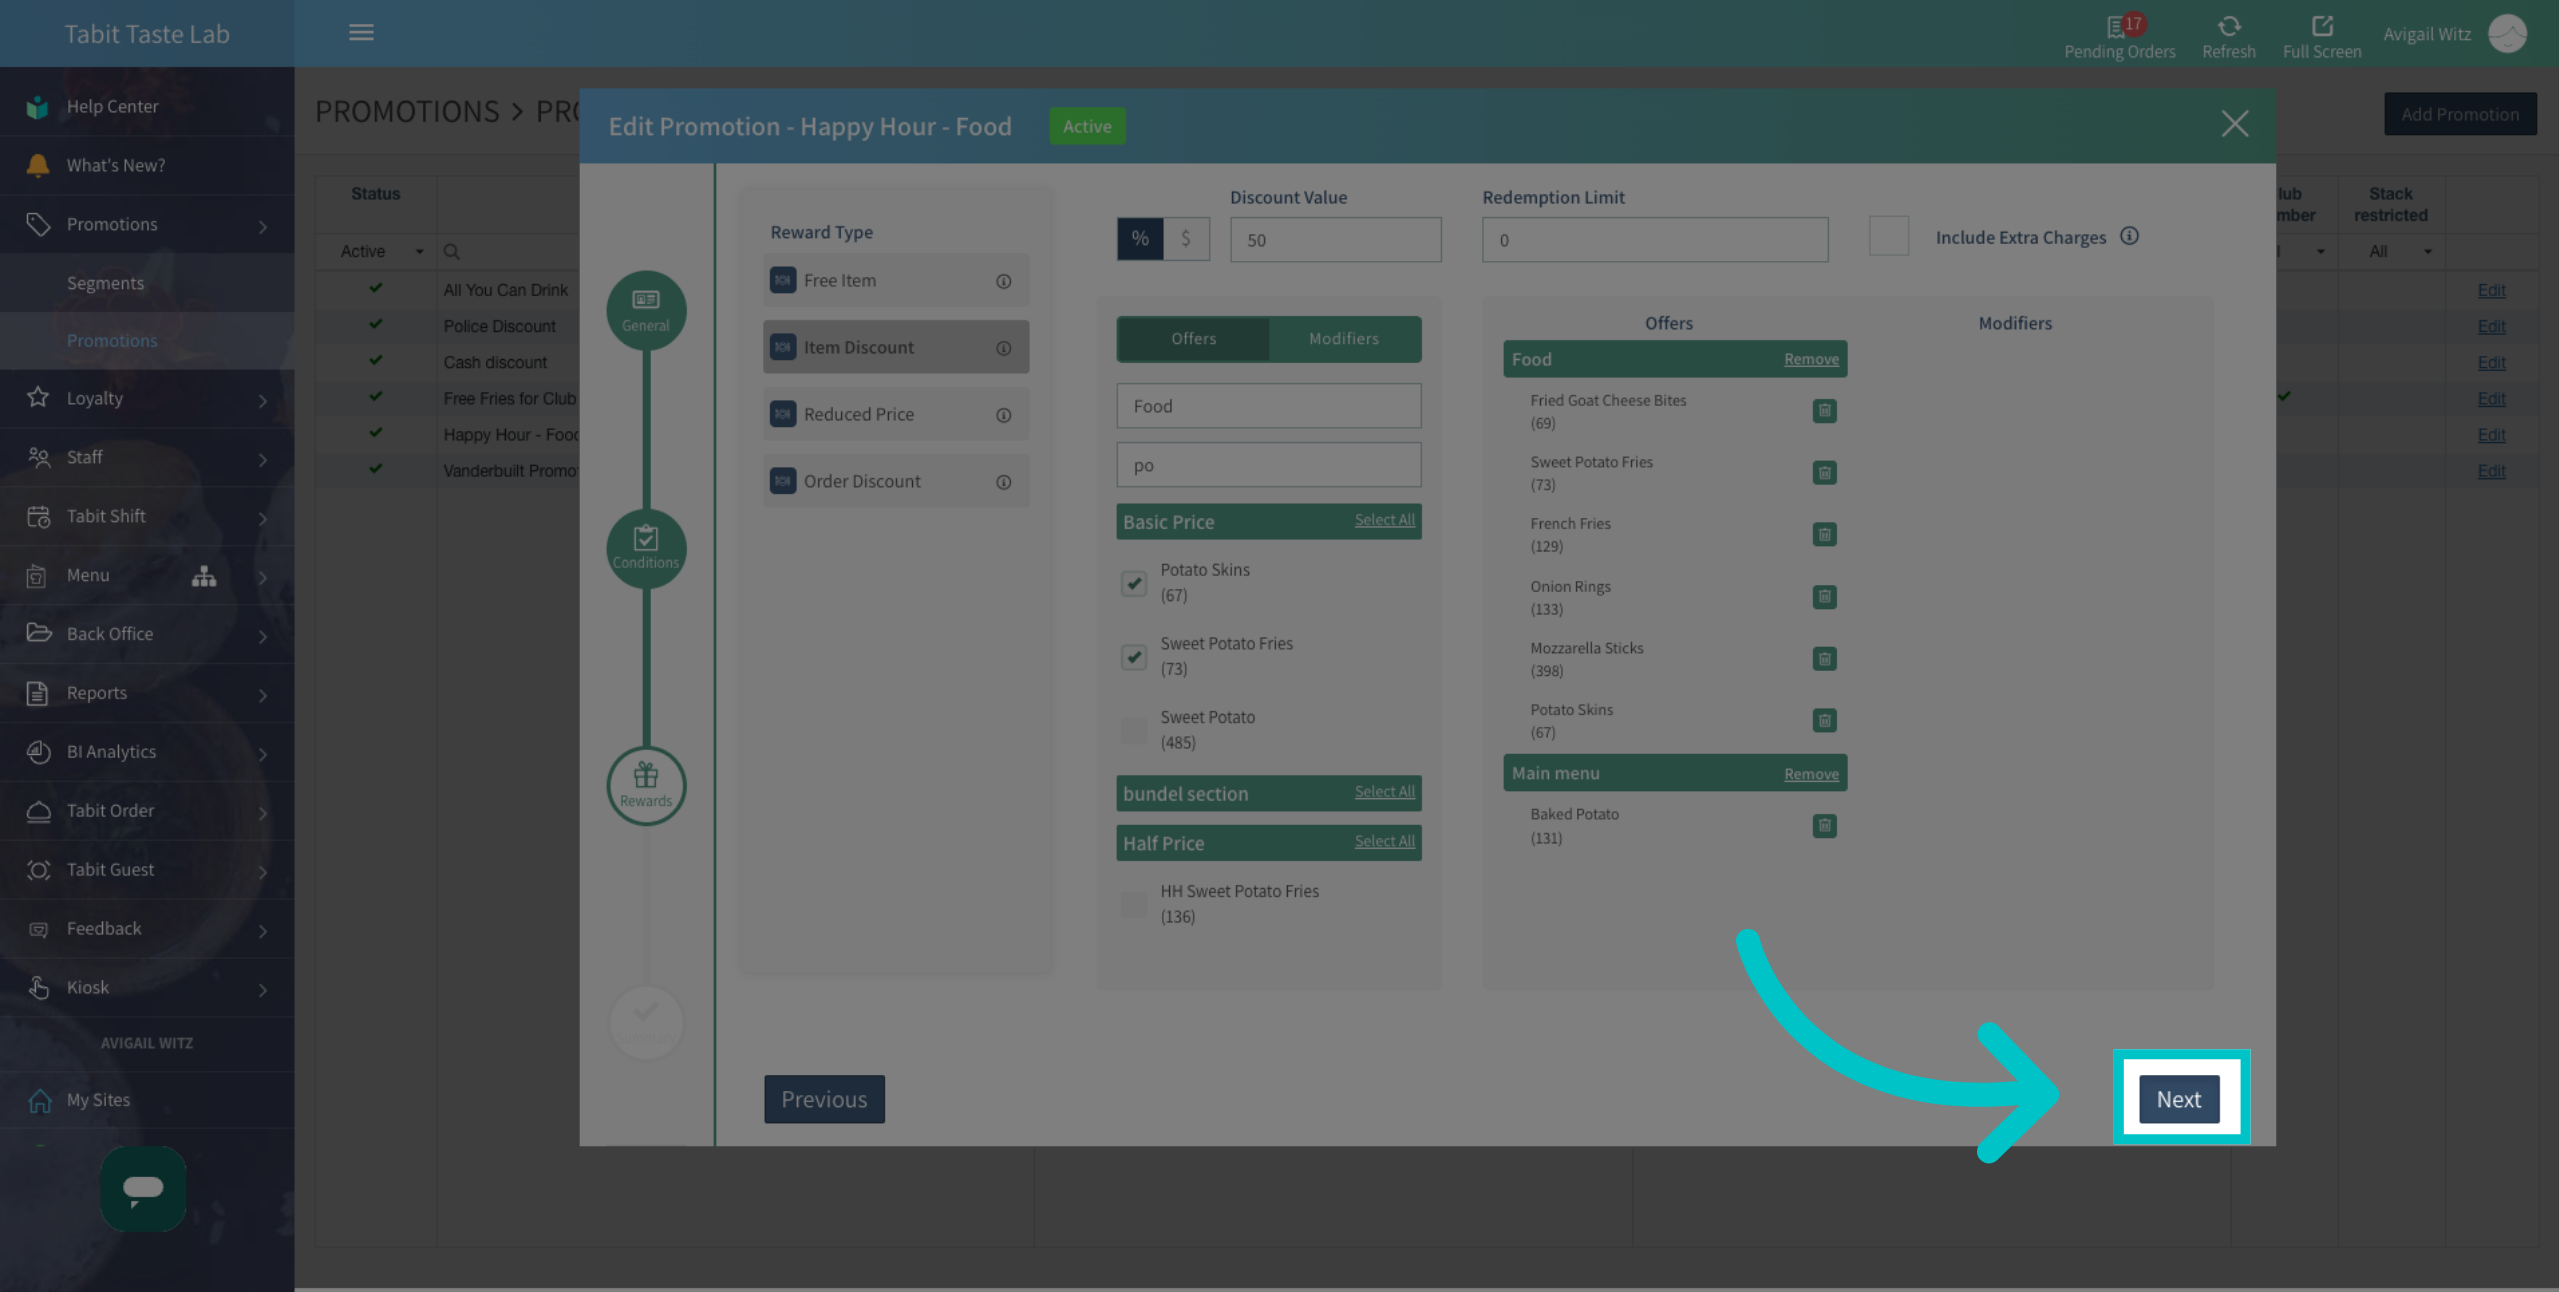The height and width of the screenshot is (1292, 2559).
Task: Go to Next step
Action: click(x=2178, y=1099)
